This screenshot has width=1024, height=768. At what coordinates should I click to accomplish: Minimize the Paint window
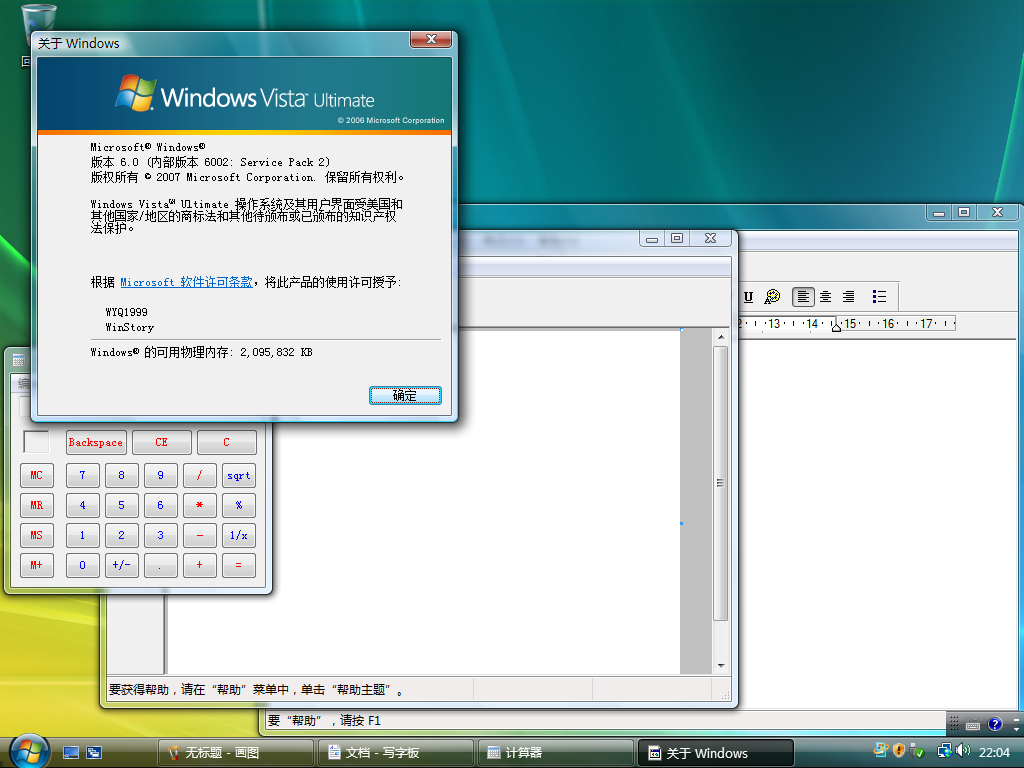click(652, 238)
